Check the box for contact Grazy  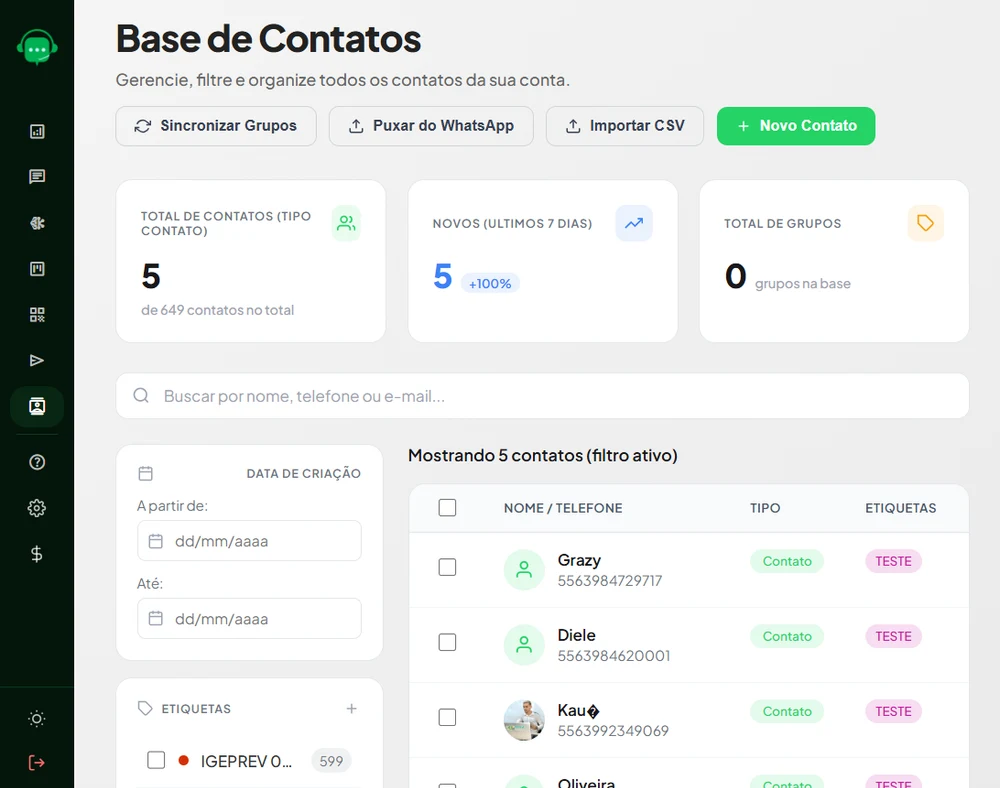click(x=447, y=567)
